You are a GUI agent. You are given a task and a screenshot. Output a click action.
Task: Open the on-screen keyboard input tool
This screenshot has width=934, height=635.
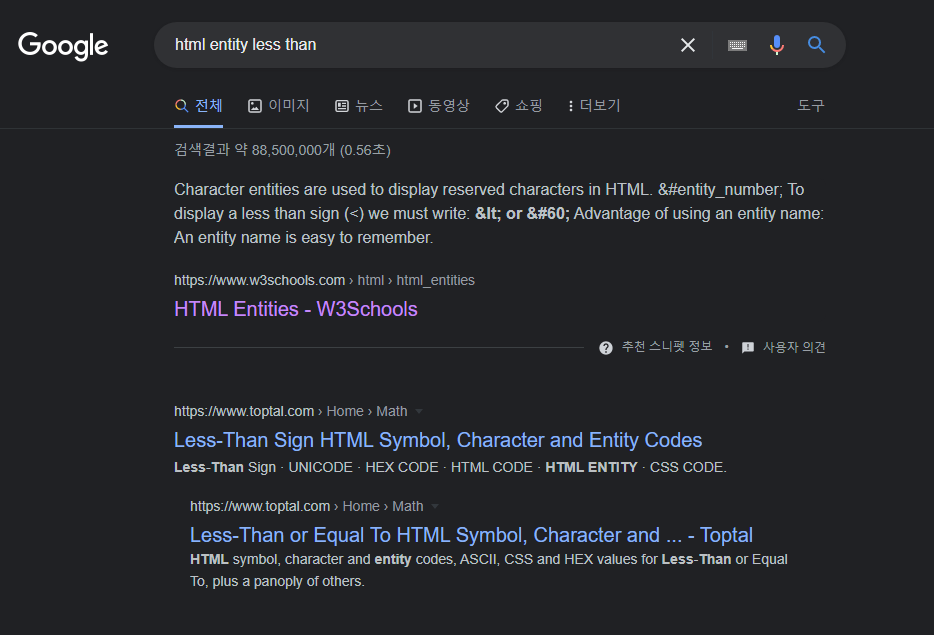pyautogui.click(x=737, y=45)
